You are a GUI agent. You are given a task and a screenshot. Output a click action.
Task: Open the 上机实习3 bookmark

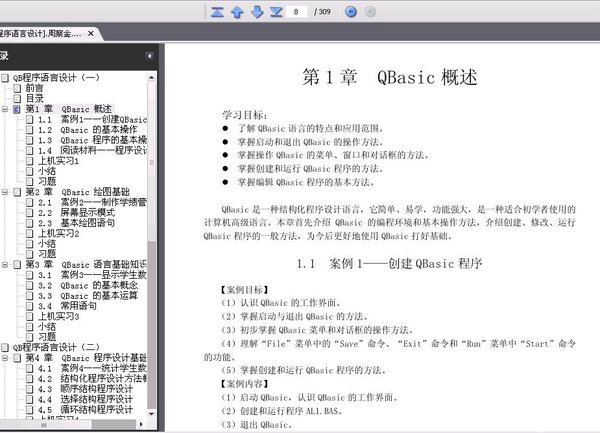(58, 316)
